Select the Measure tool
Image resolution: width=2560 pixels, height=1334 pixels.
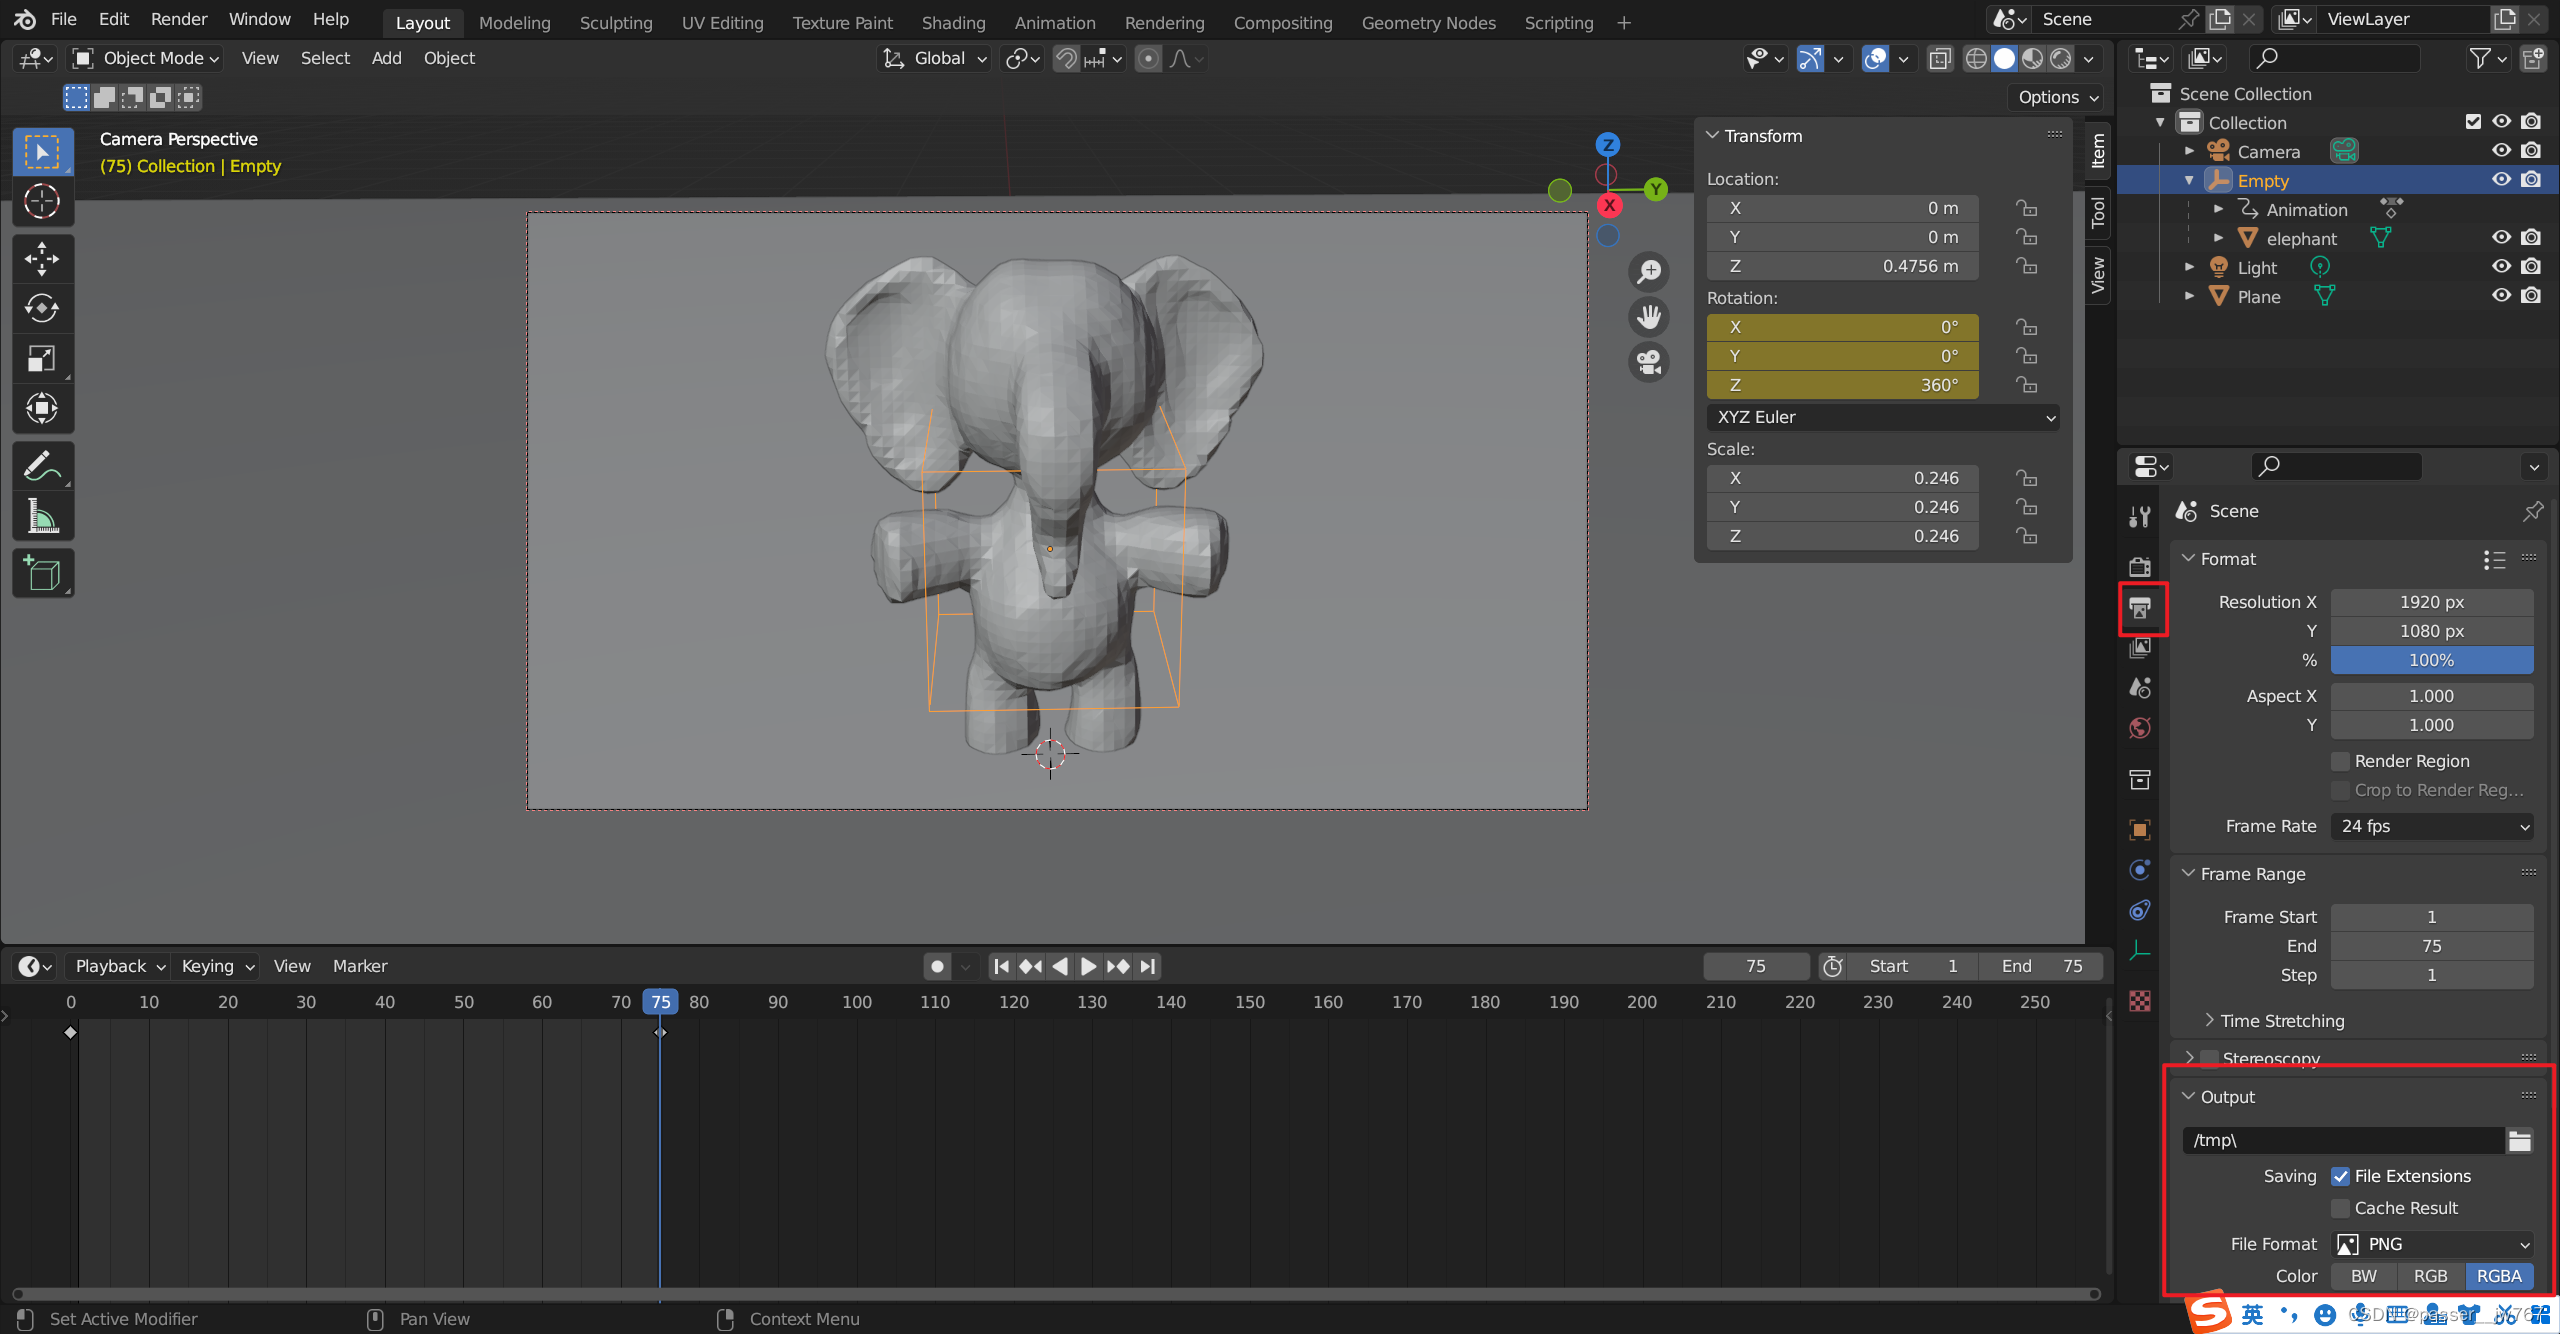coord(42,517)
